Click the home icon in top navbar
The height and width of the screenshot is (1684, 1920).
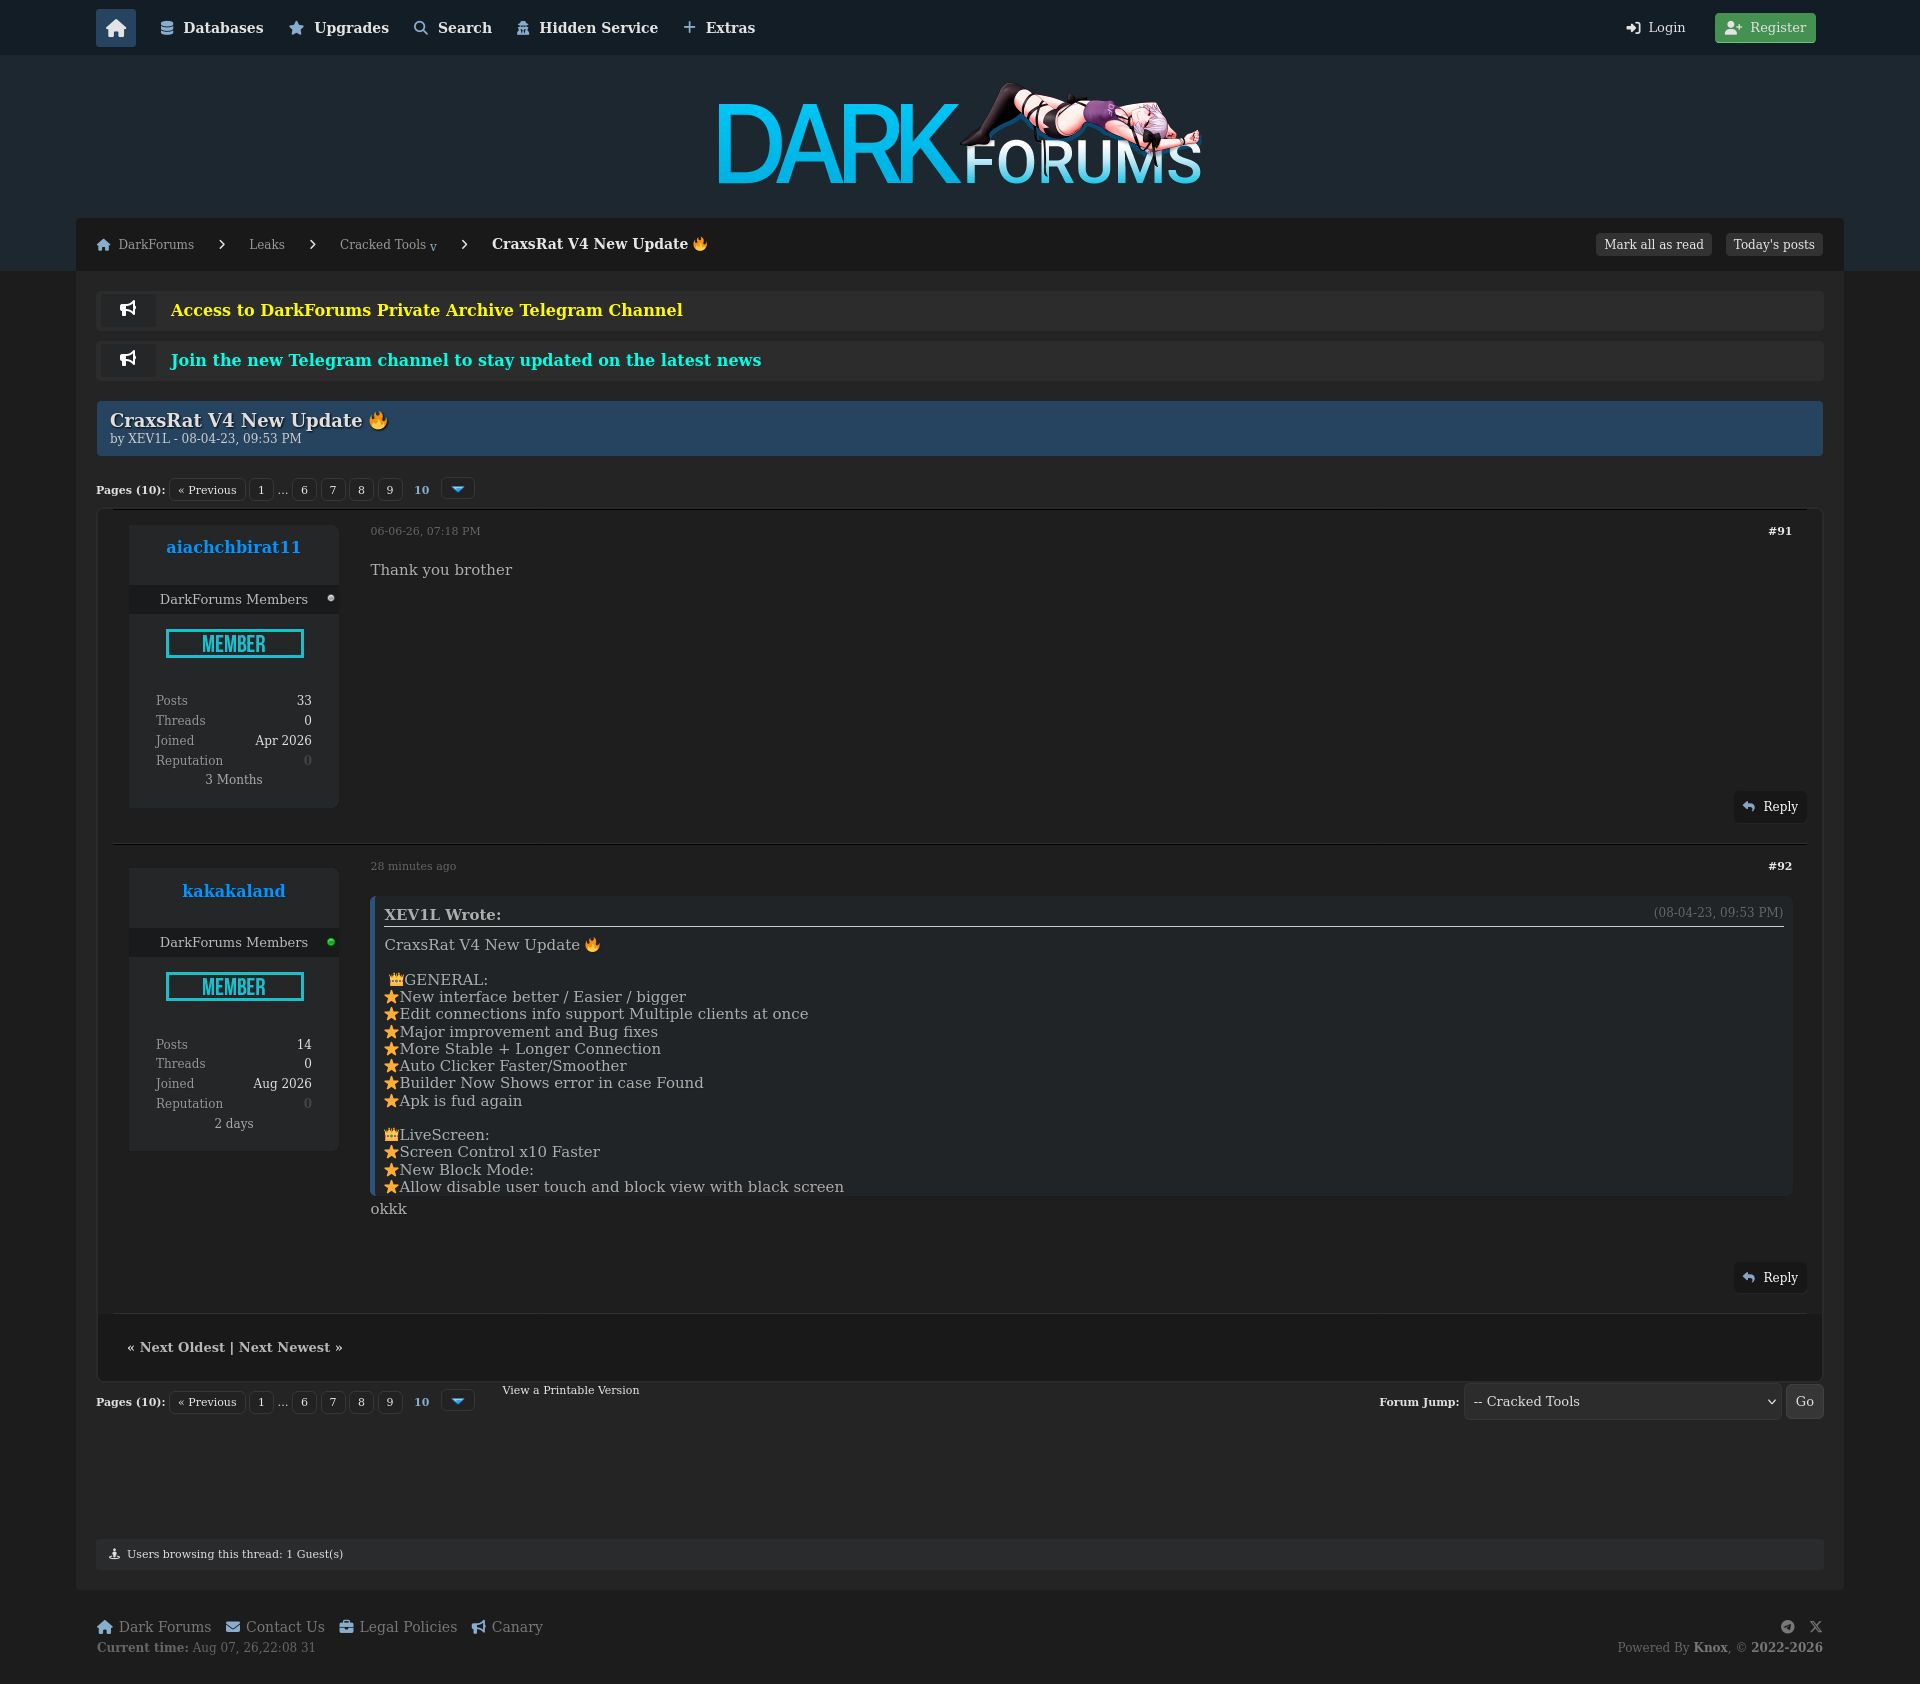click(116, 28)
